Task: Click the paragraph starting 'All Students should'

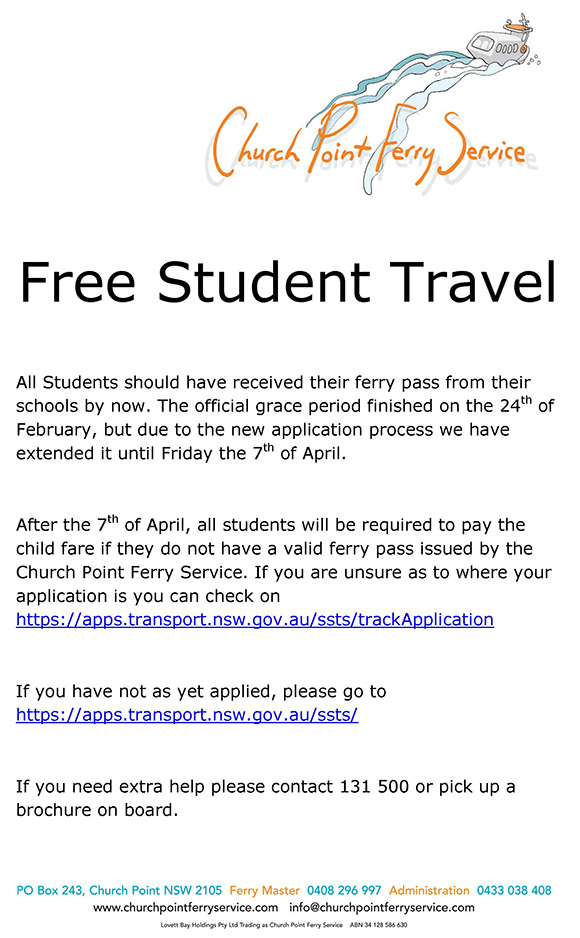Action: [x=285, y=418]
